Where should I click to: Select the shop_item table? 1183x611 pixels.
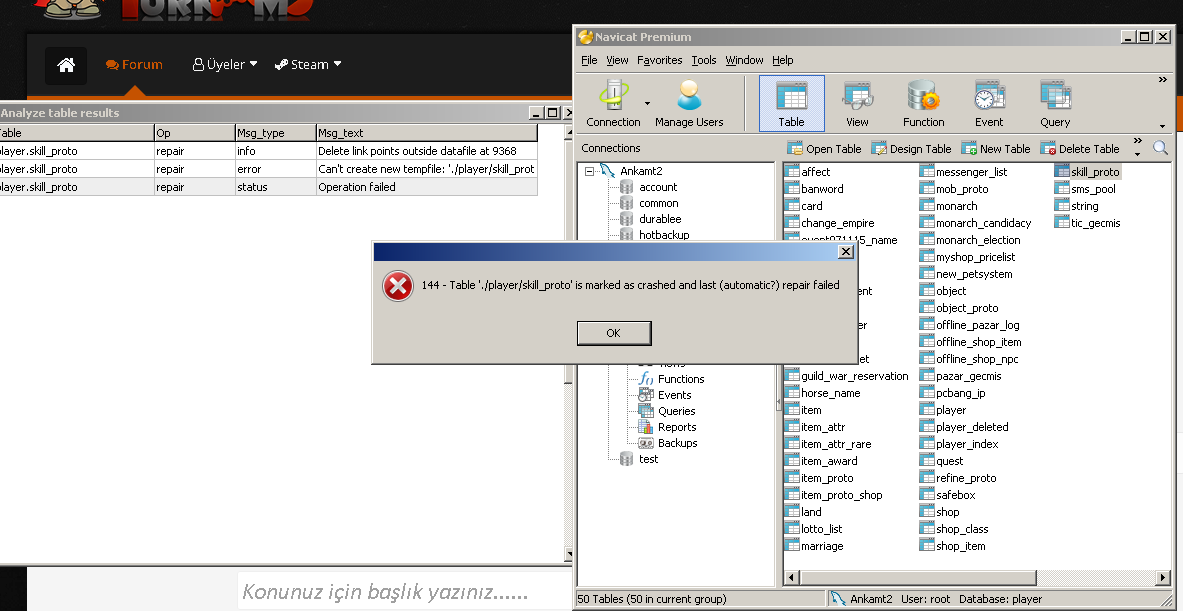point(952,546)
